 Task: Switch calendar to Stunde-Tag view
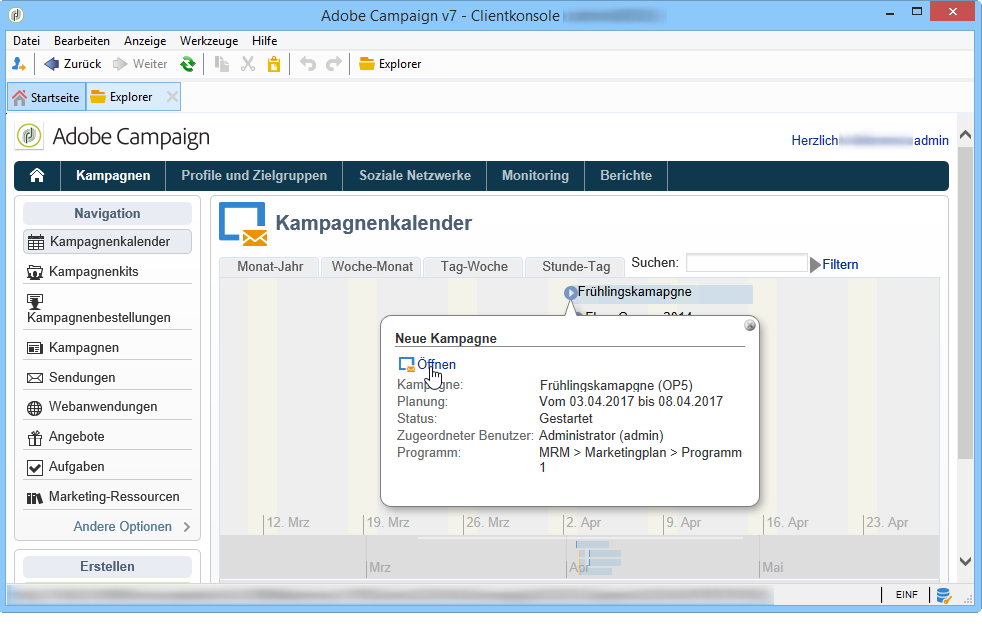(576, 267)
